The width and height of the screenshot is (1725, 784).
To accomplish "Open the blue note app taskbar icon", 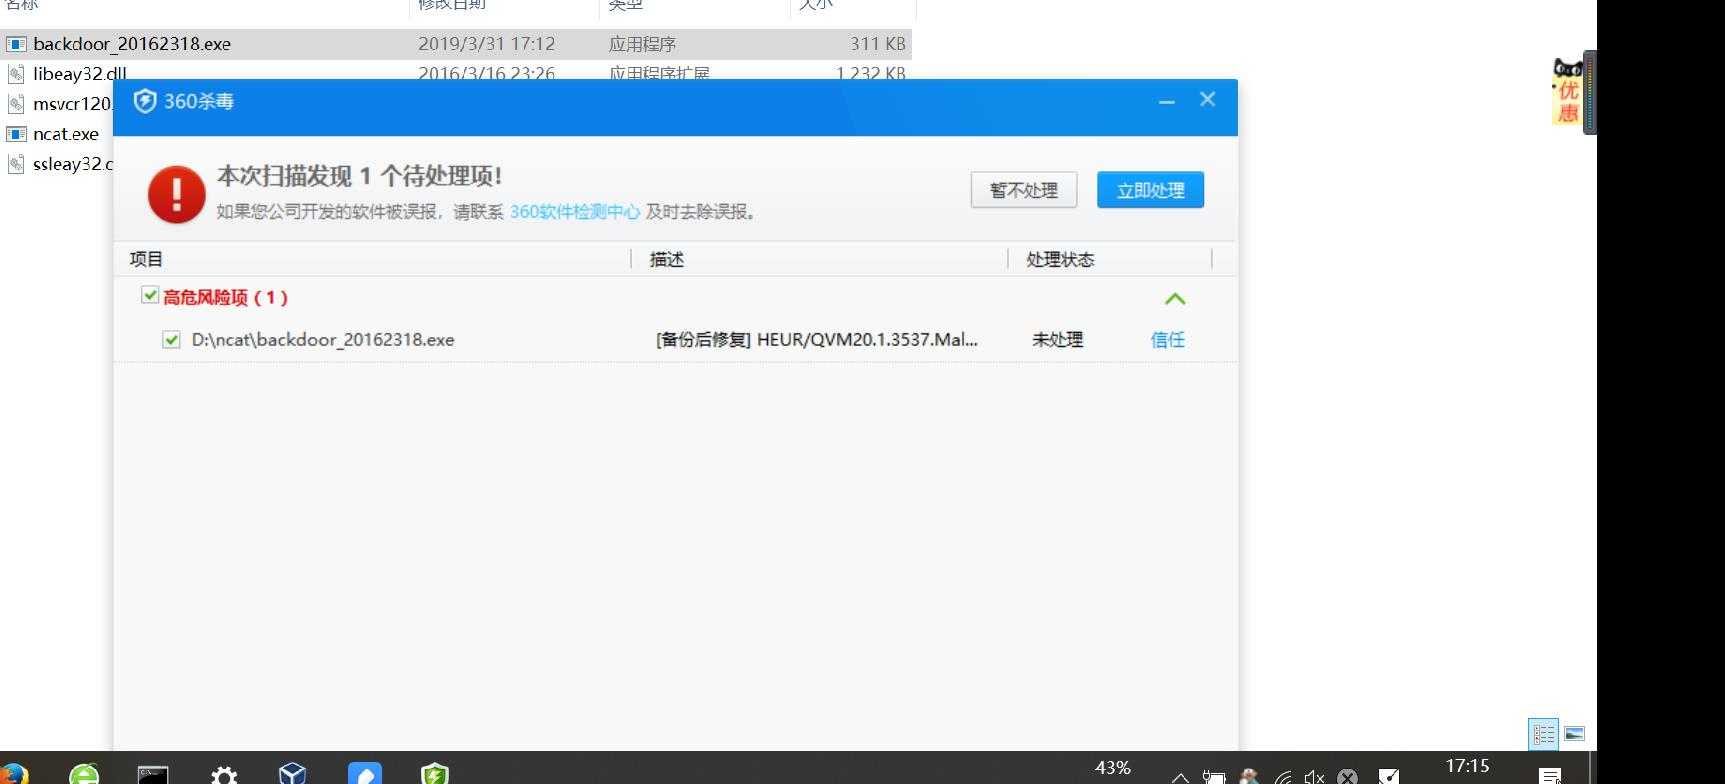I will click(365, 774).
